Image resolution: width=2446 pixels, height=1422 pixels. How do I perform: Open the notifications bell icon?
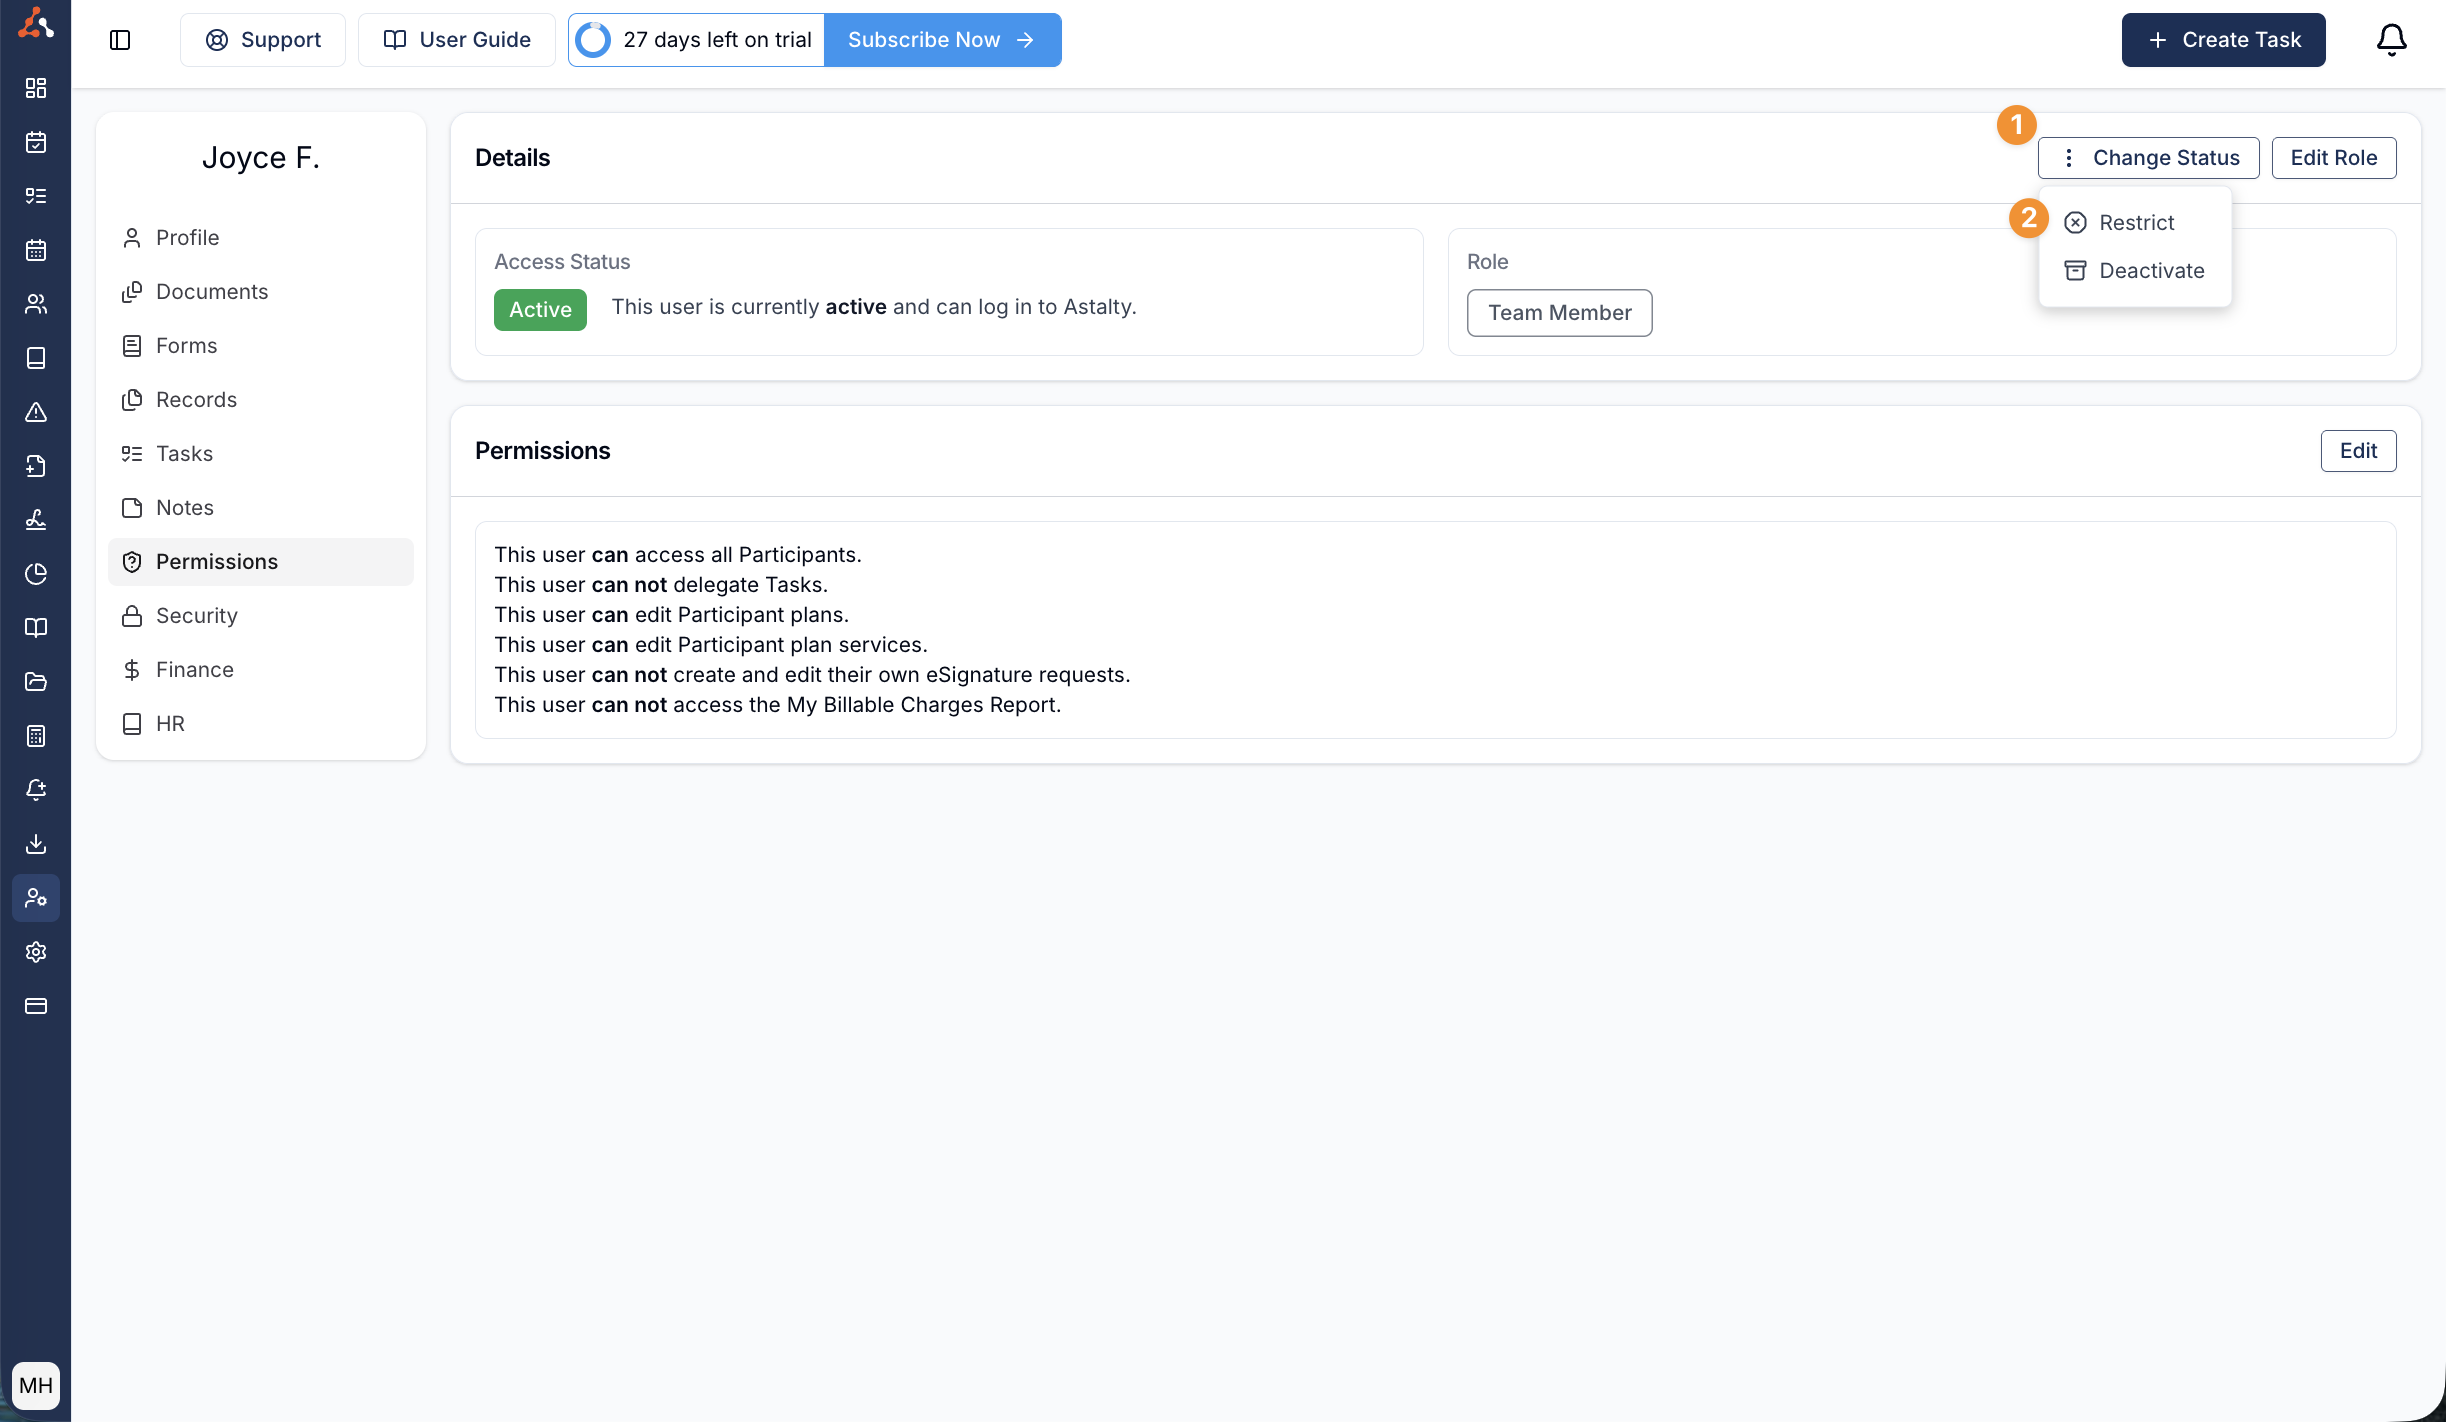tap(2391, 40)
